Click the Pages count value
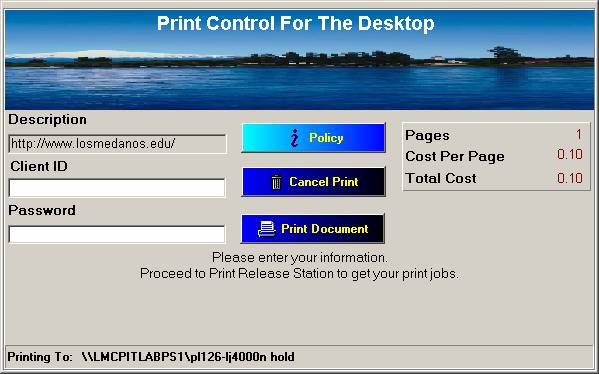Viewport: 599px width, 374px height. click(x=579, y=134)
